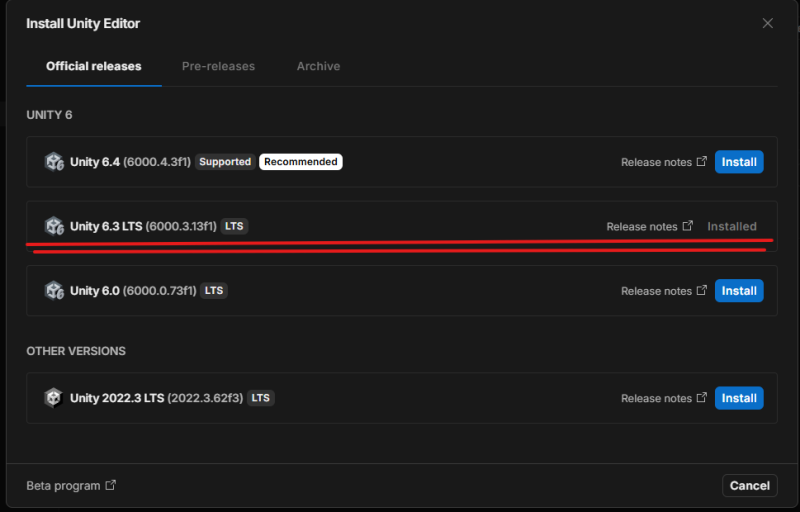Click the Install Unity Editor dialog title
Image resolution: width=800 pixels, height=512 pixels.
click(83, 23)
